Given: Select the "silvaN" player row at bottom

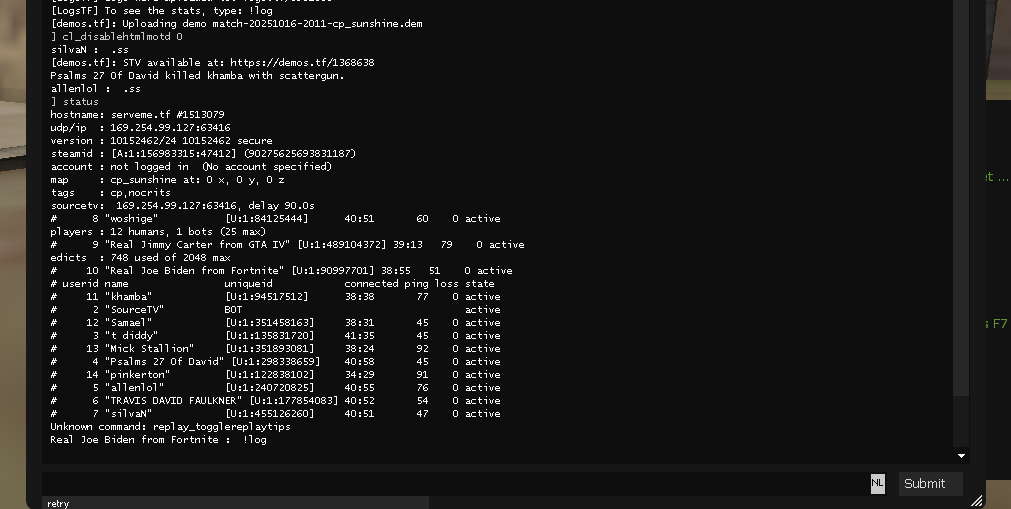Looking at the screenshot, I should tap(275, 413).
